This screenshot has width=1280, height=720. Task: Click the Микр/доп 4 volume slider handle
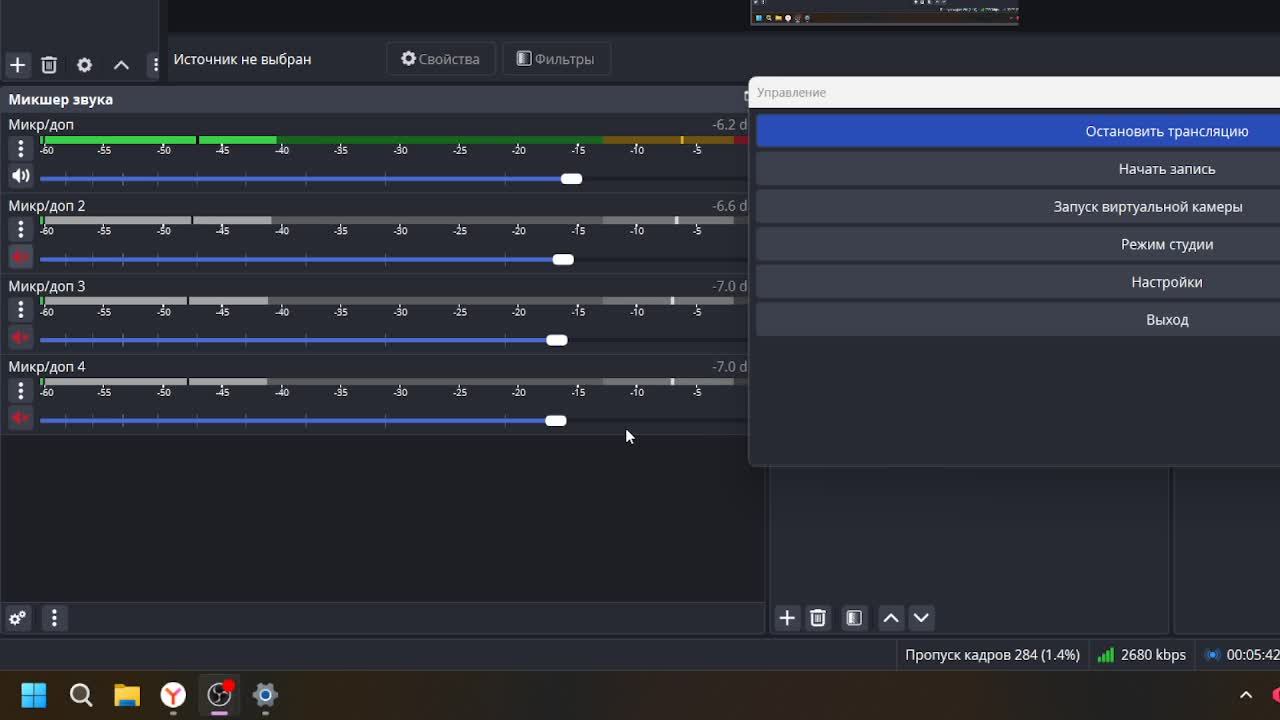[556, 420]
